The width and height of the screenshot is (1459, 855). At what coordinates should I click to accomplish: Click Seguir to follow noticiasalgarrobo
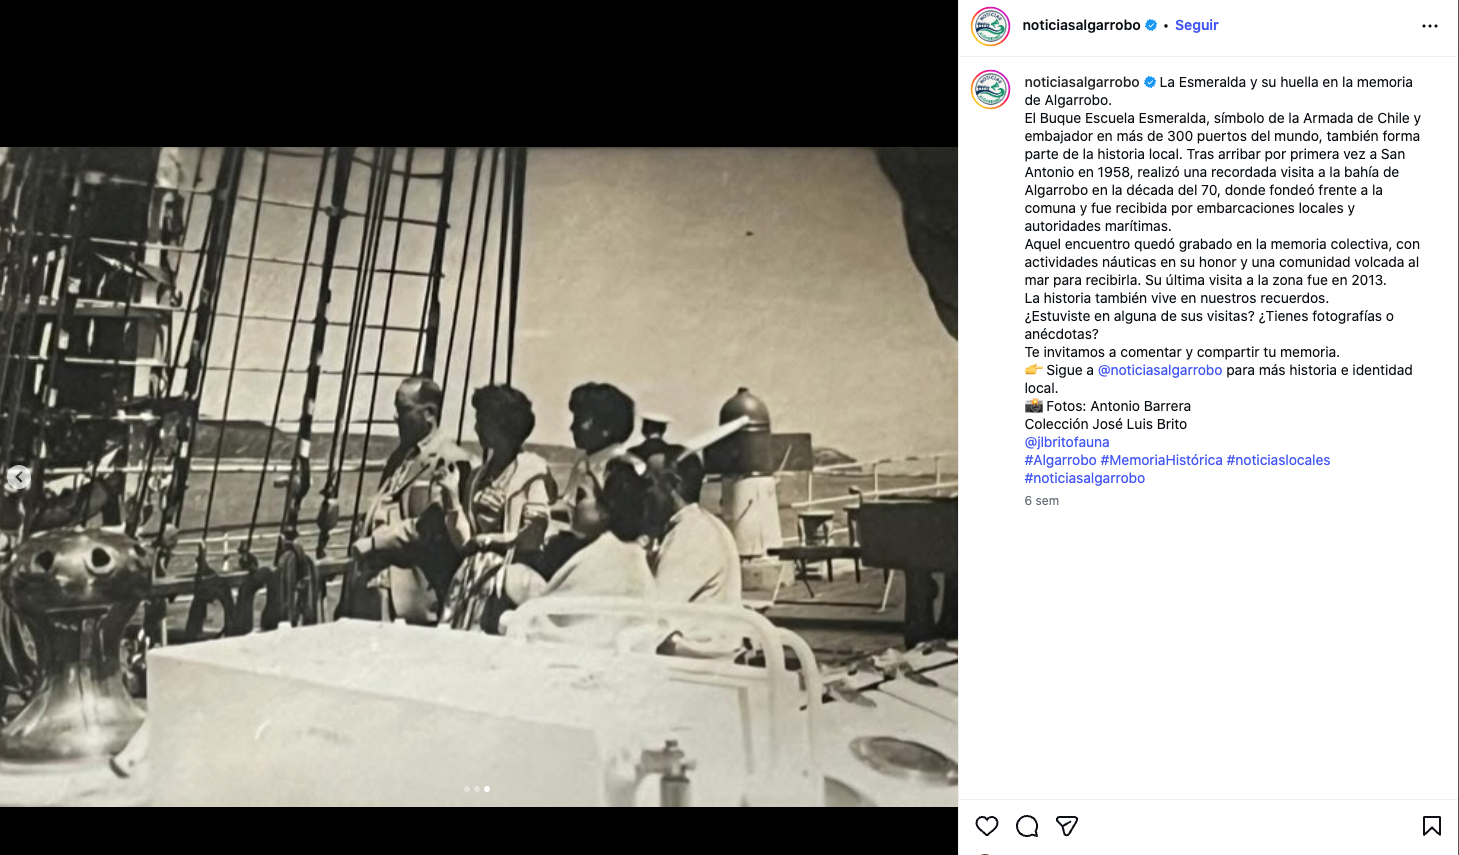click(1197, 25)
